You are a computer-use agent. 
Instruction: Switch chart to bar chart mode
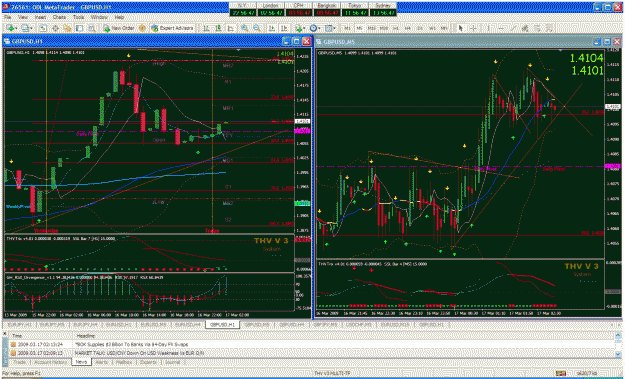tap(206, 28)
